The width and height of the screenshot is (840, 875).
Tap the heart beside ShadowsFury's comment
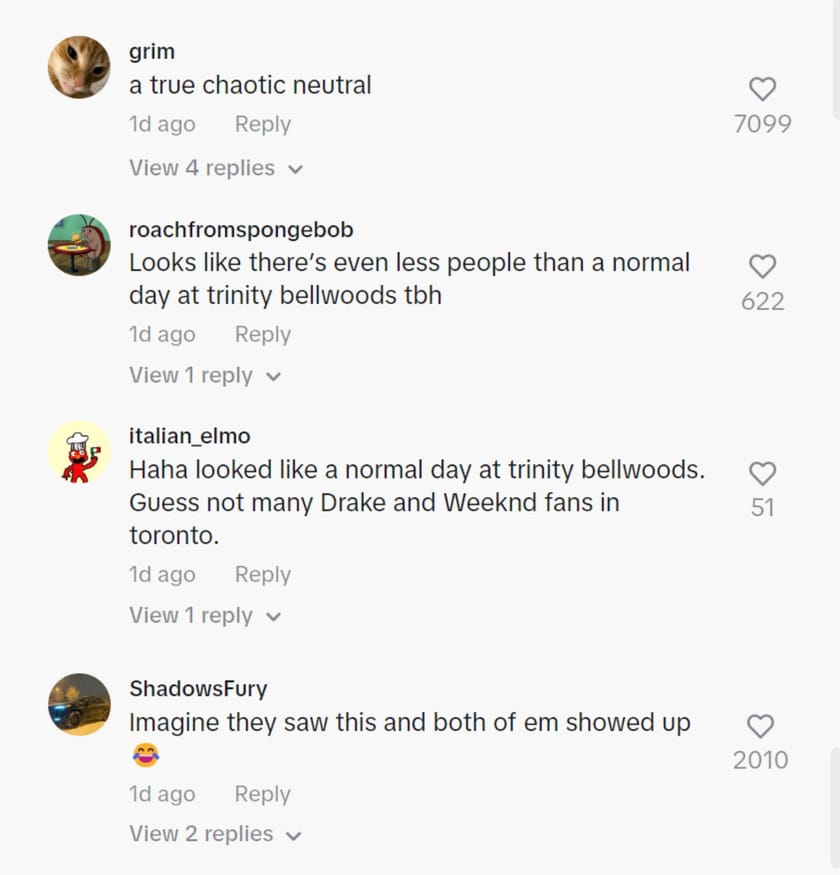(762, 727)
